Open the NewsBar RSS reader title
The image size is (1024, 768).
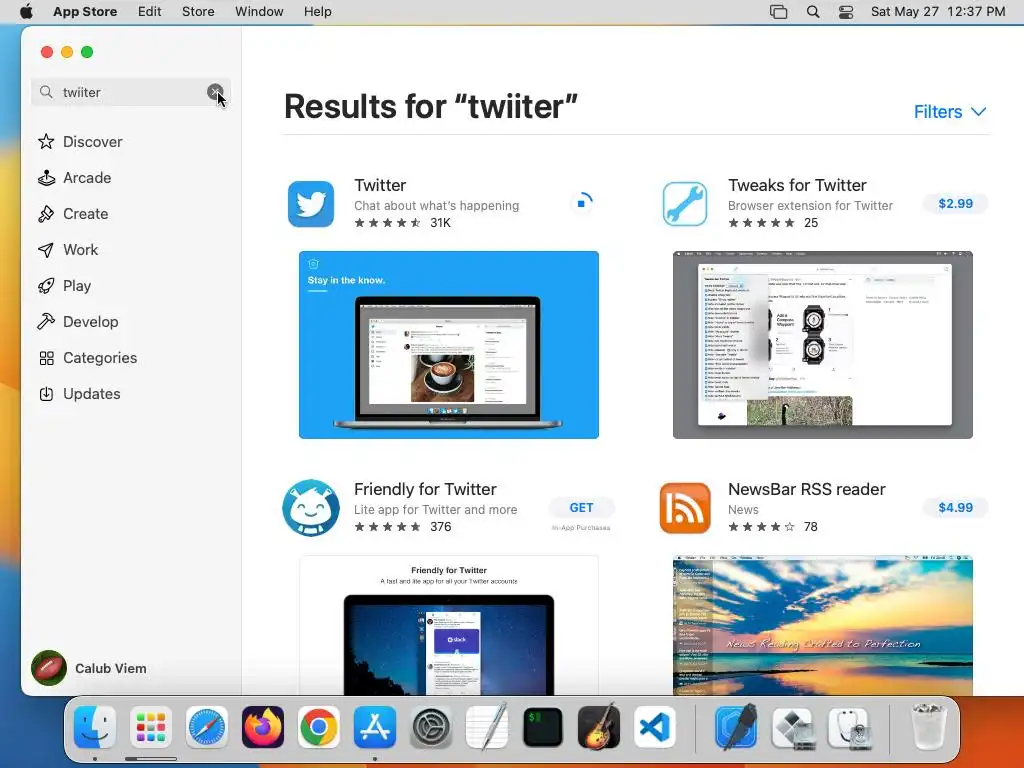[807, 489]
